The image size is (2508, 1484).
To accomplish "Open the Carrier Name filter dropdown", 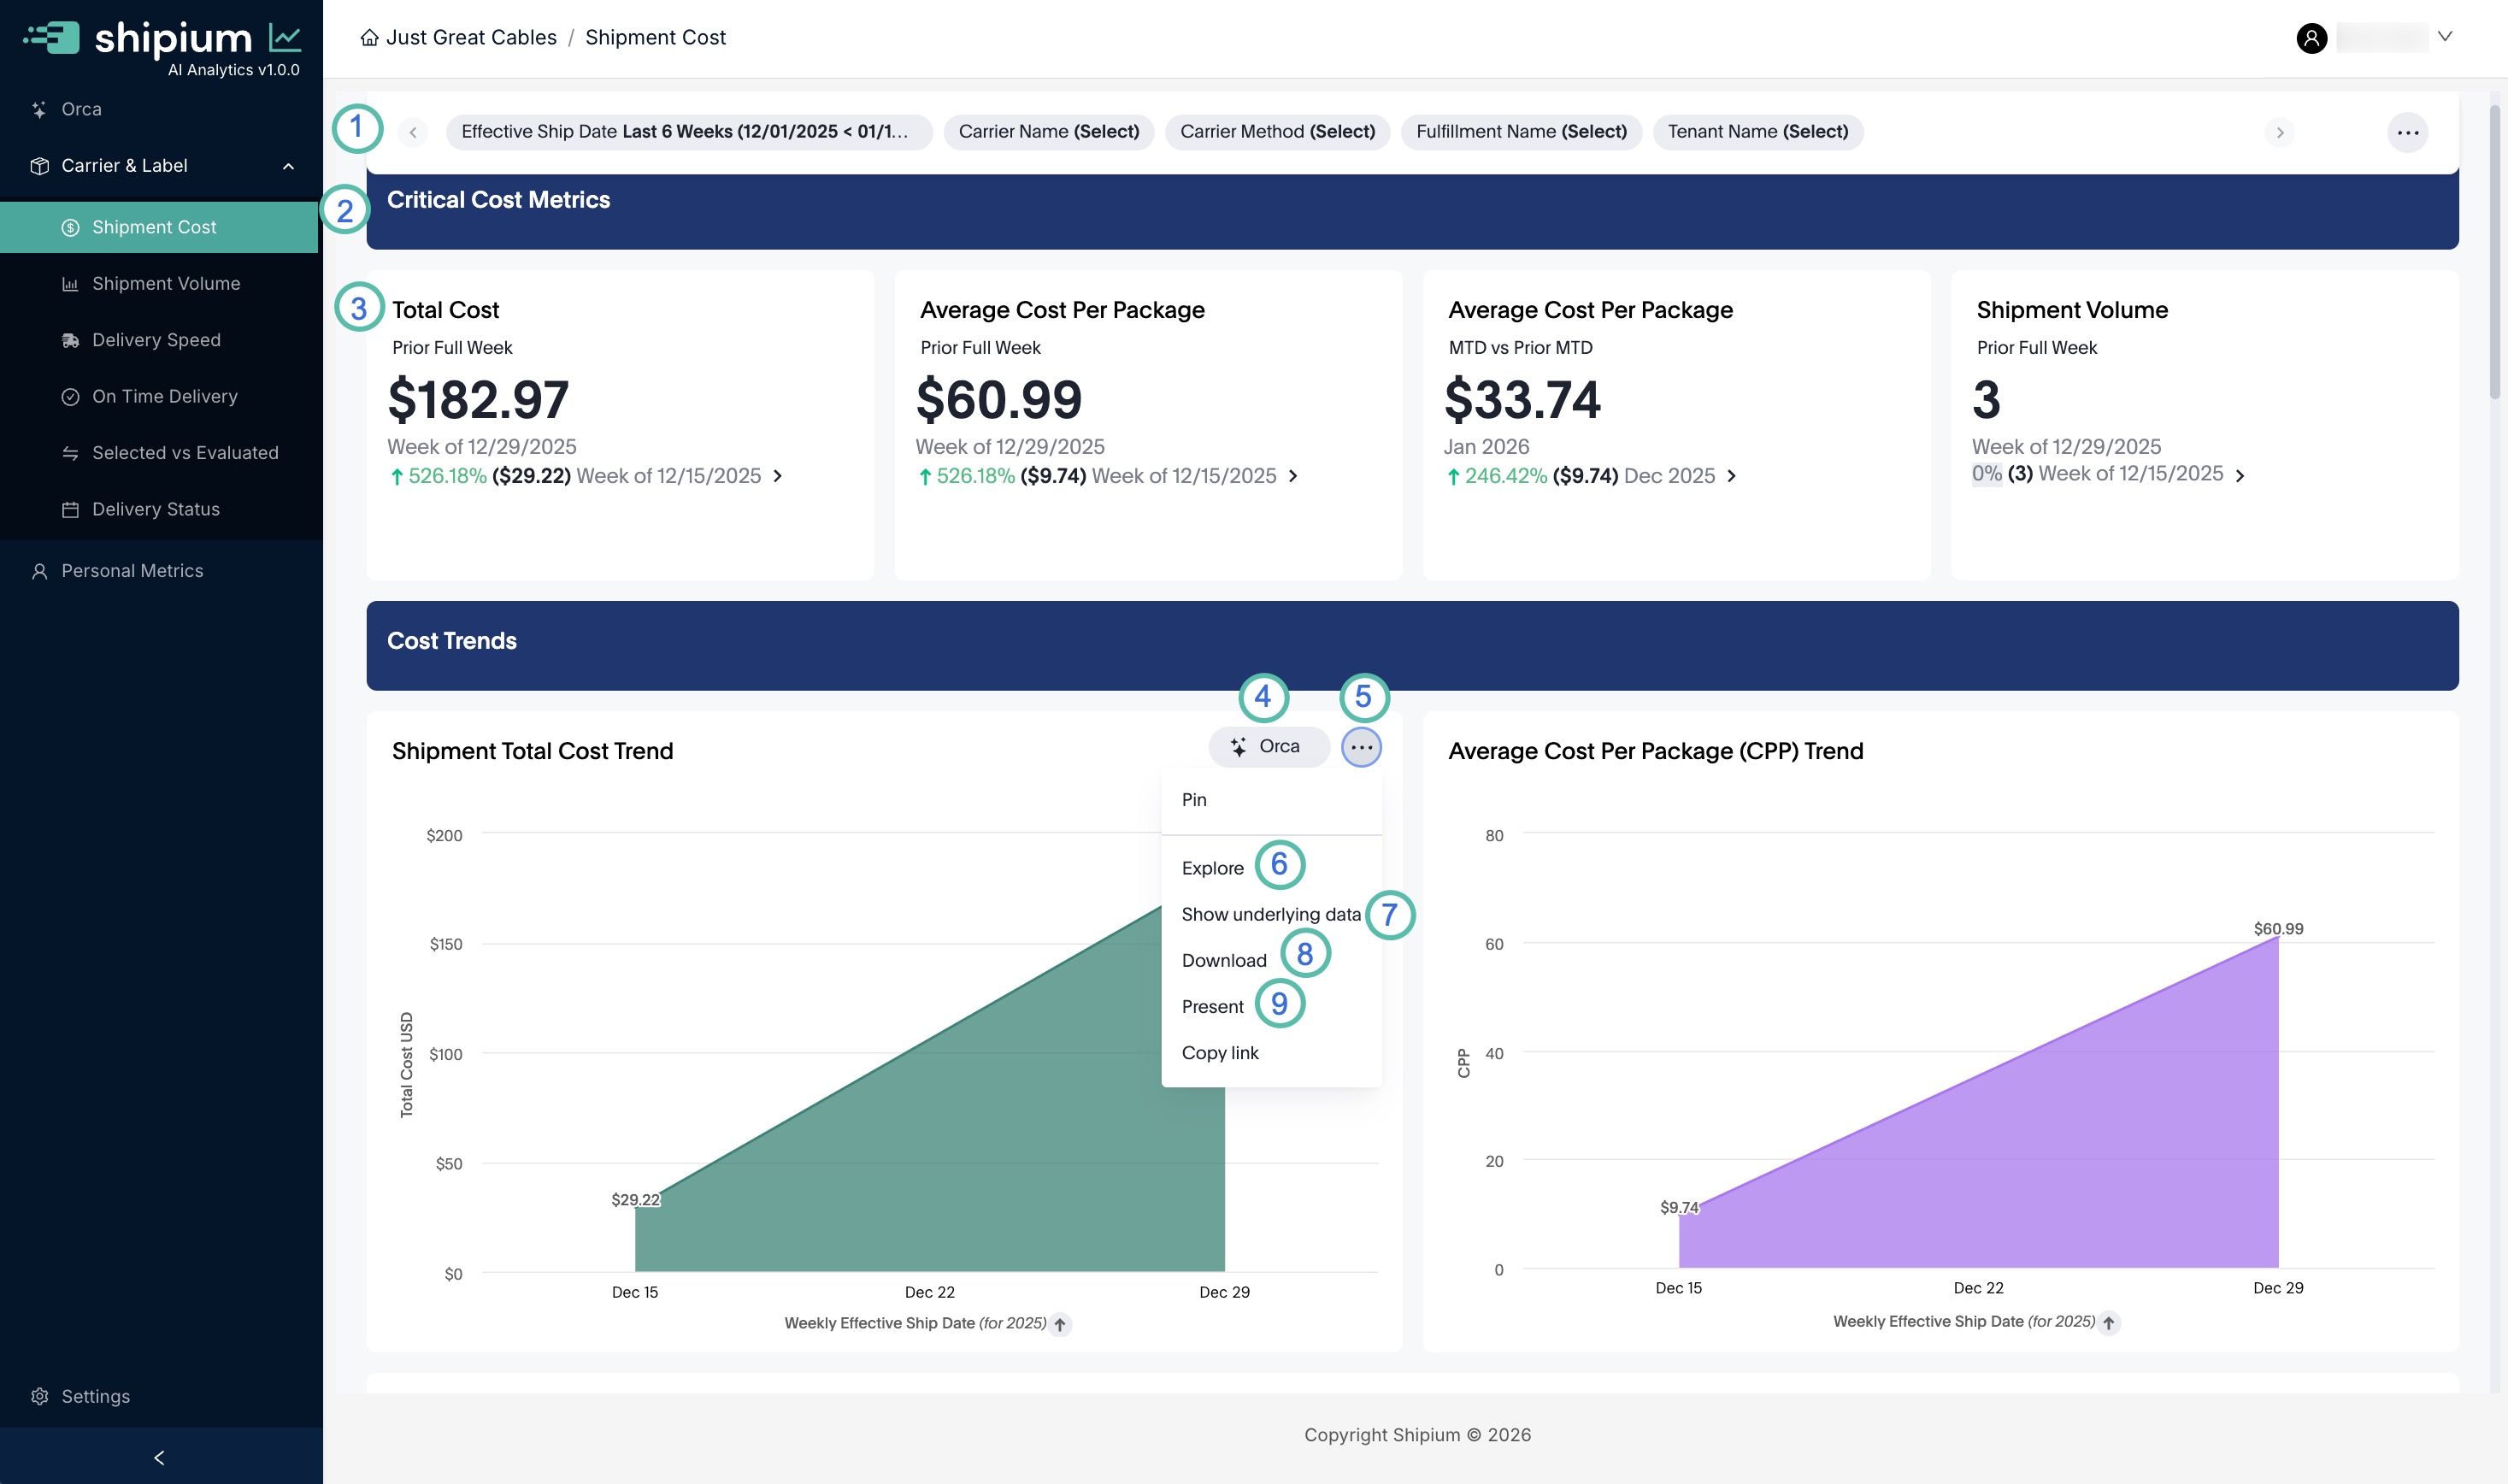I will (x=1048, y=132).
